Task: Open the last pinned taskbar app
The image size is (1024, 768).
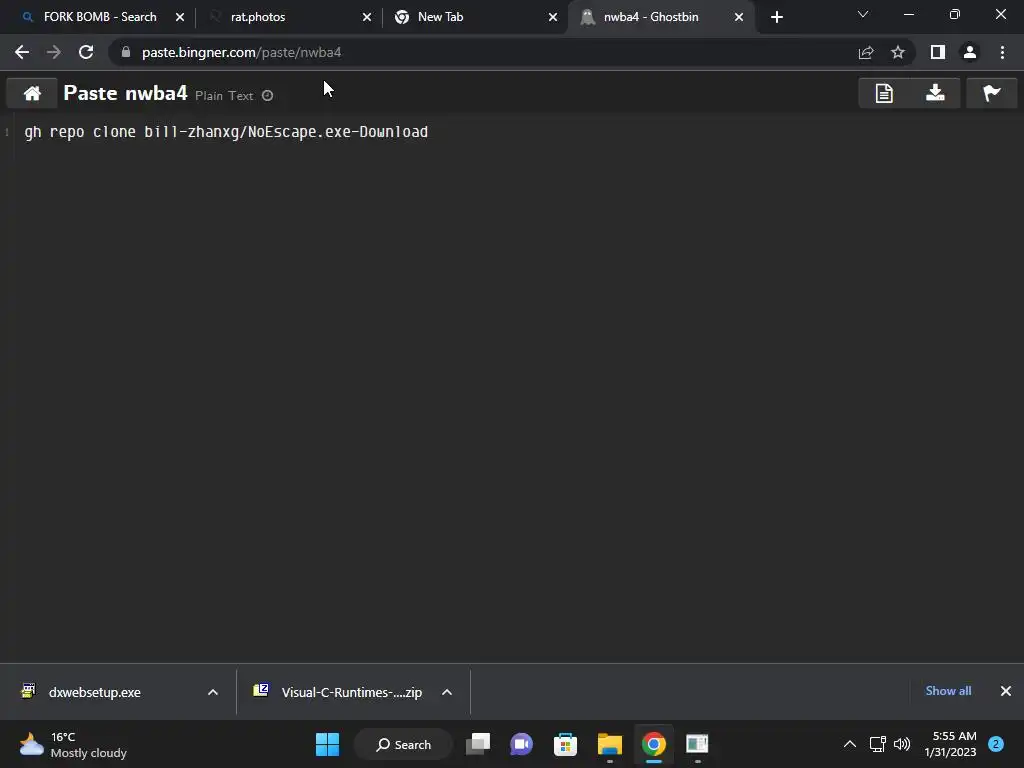Action: point(697,744)
